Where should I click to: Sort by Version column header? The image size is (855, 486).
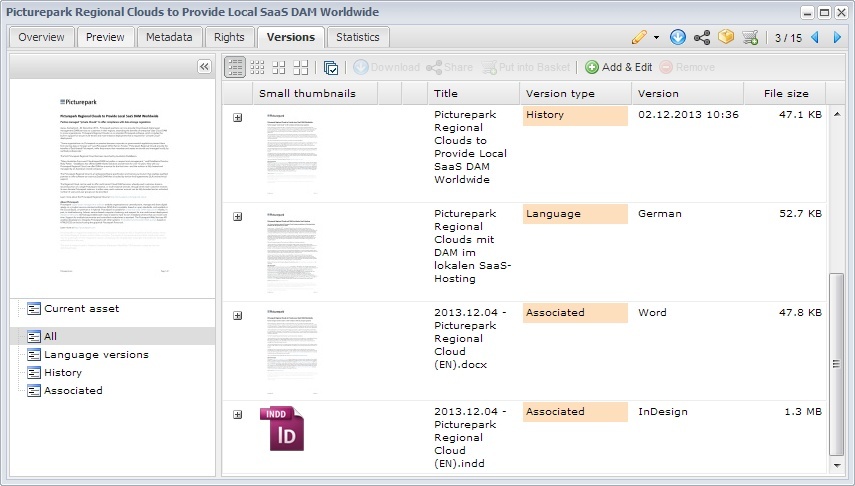(x=688, y=93)
